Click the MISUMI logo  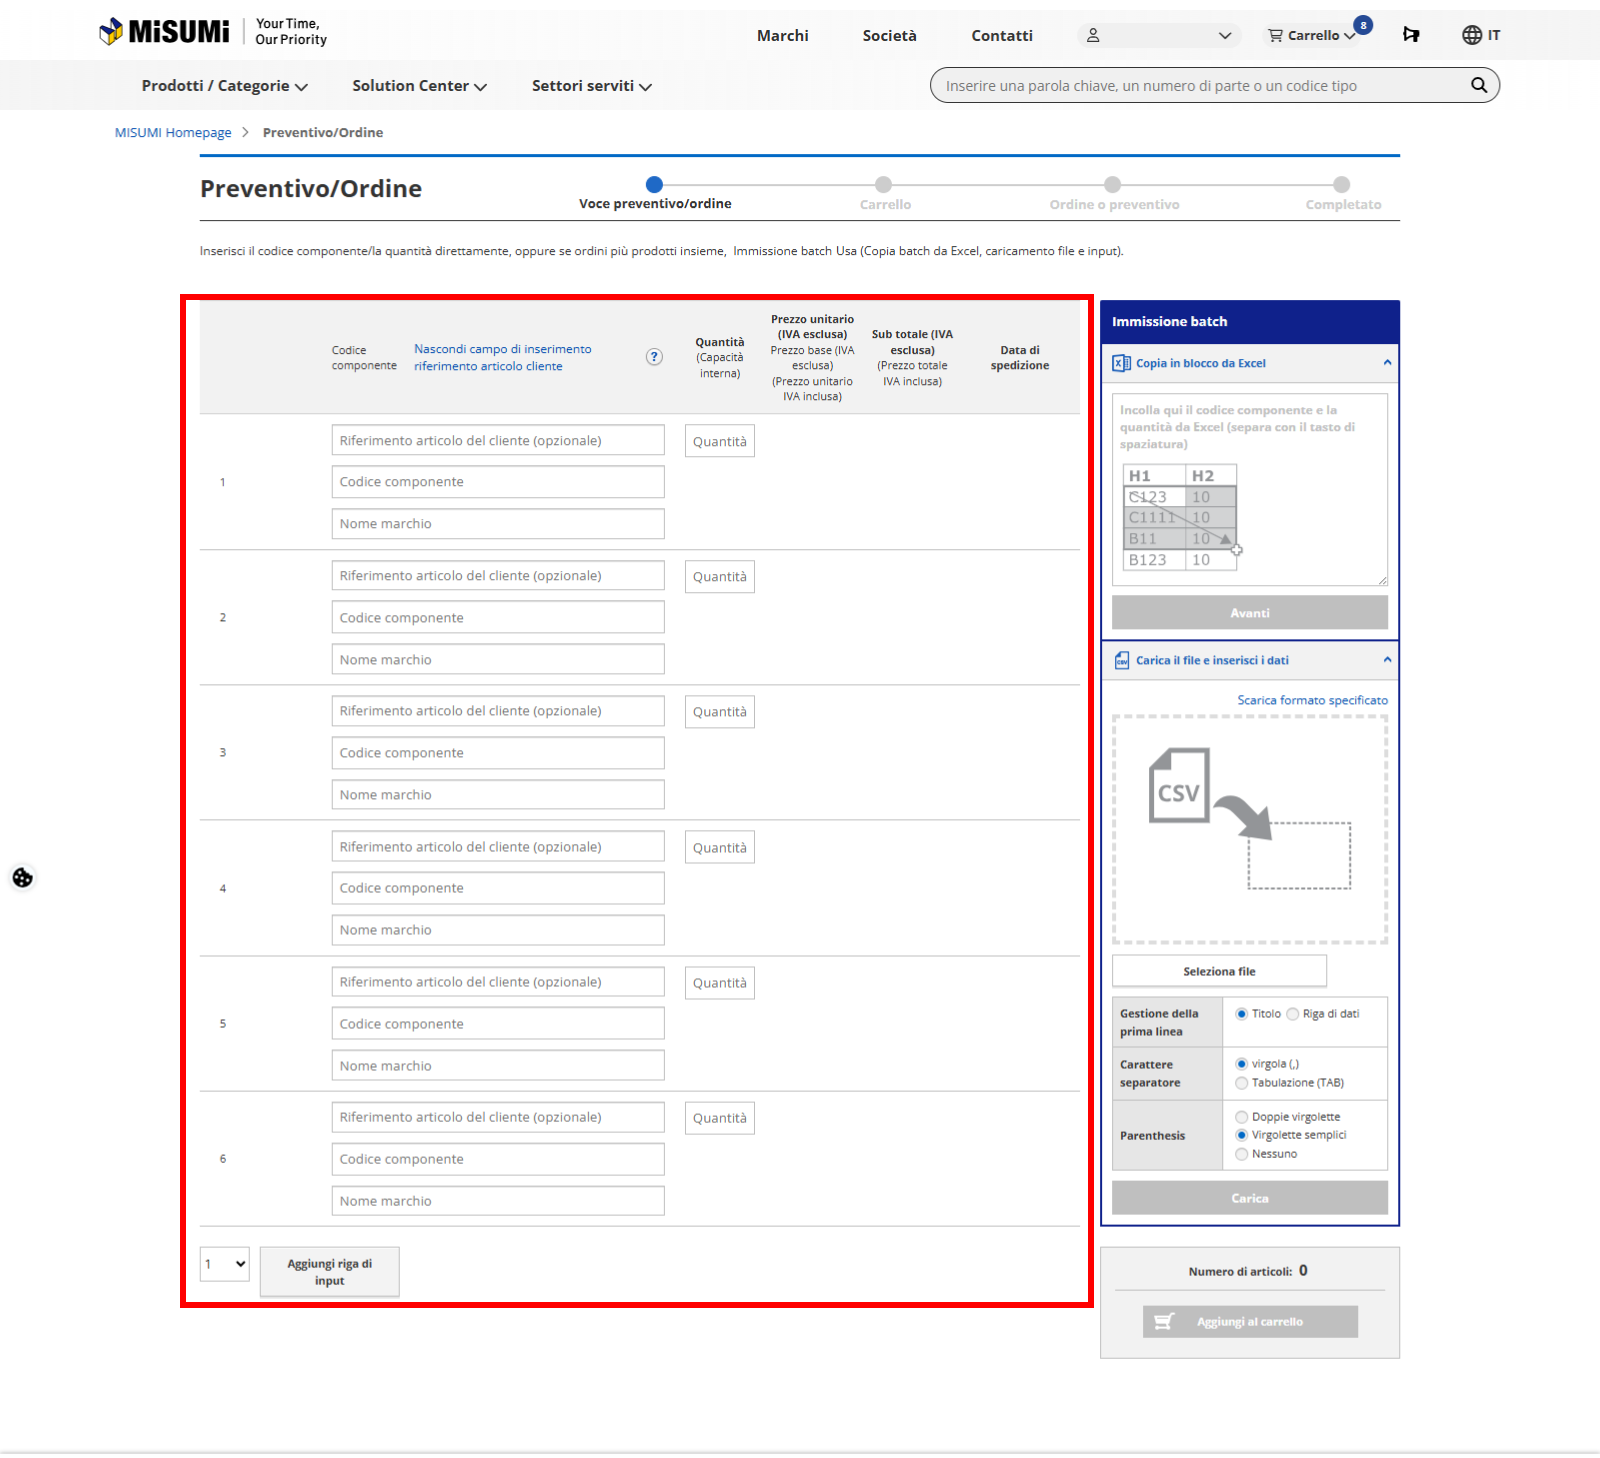[165, 32]
